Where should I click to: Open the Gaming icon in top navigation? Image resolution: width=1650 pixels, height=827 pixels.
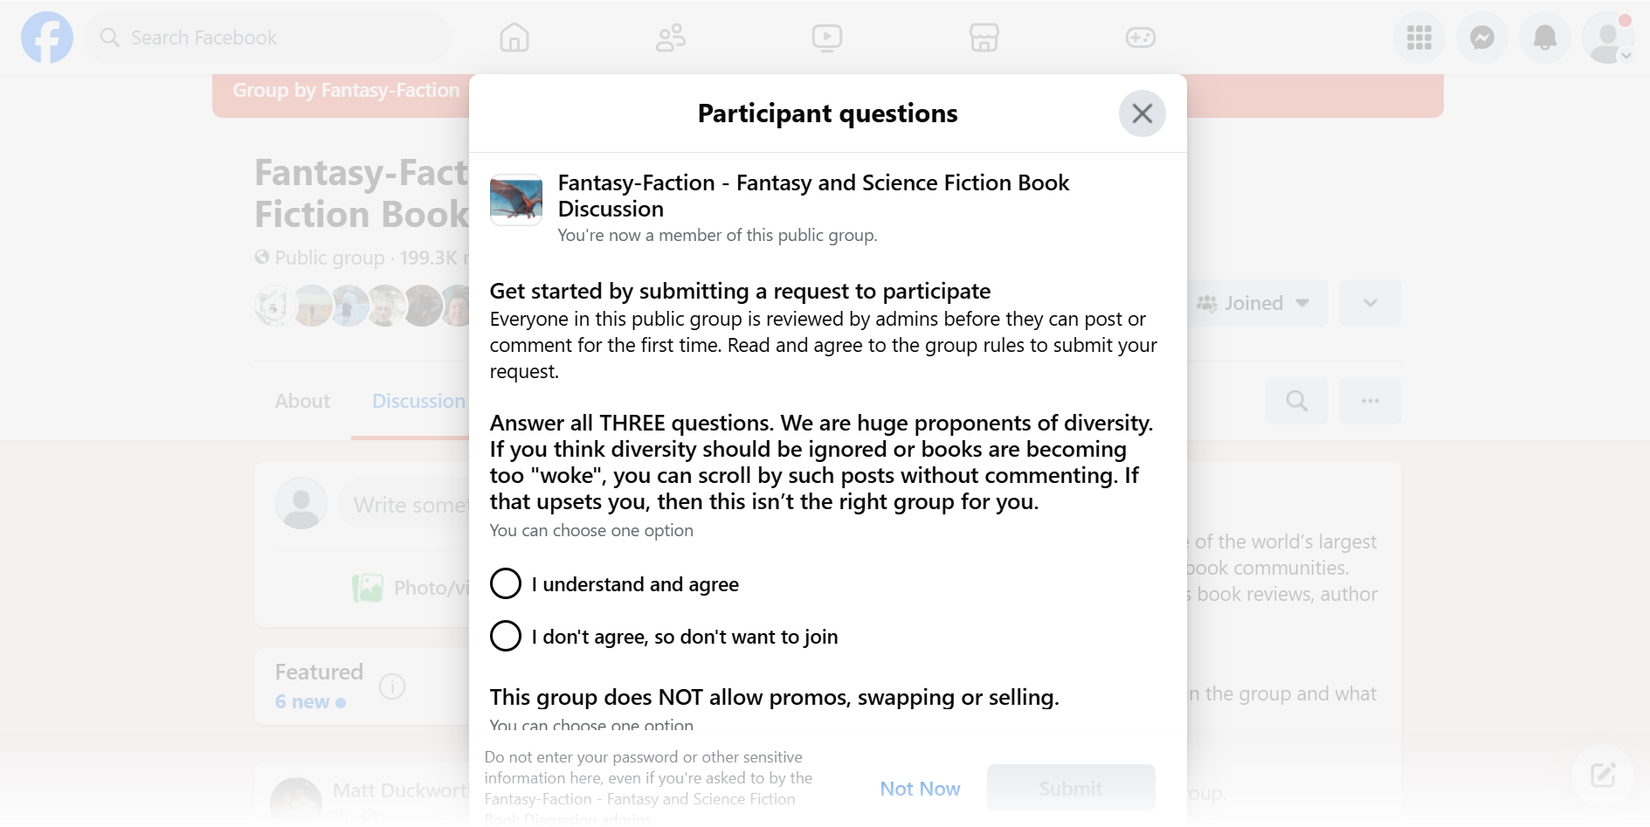[1140, 37]
